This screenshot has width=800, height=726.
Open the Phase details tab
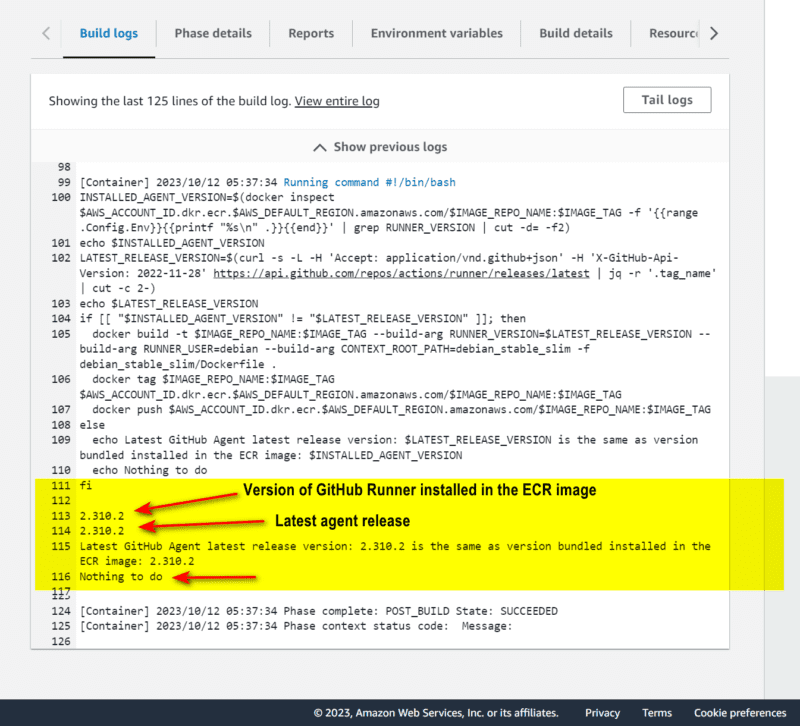click(213, 33)
